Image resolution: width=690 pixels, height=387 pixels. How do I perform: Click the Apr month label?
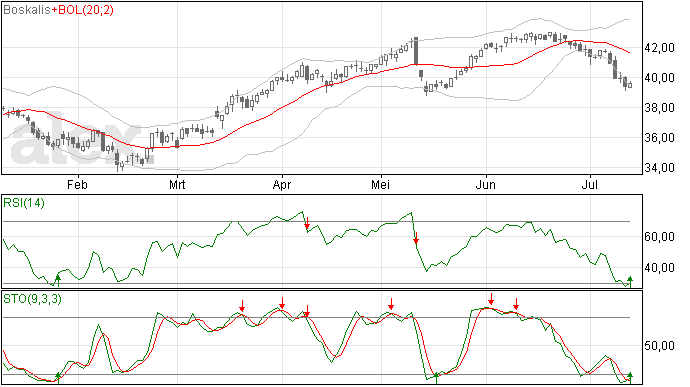point(282,185)
